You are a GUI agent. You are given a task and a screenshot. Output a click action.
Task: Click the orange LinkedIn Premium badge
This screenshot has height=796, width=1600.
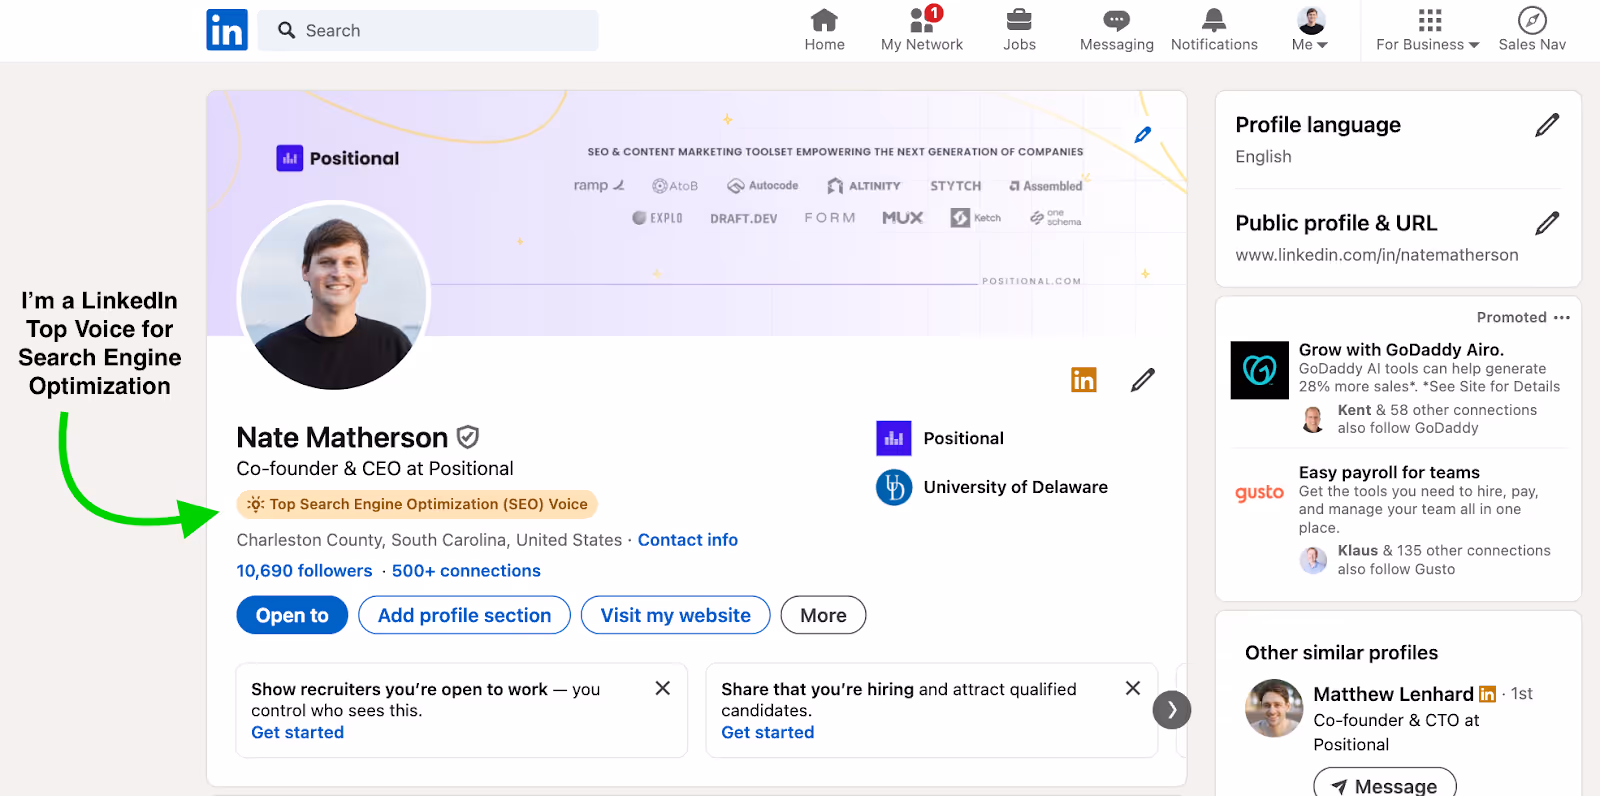1084,380
